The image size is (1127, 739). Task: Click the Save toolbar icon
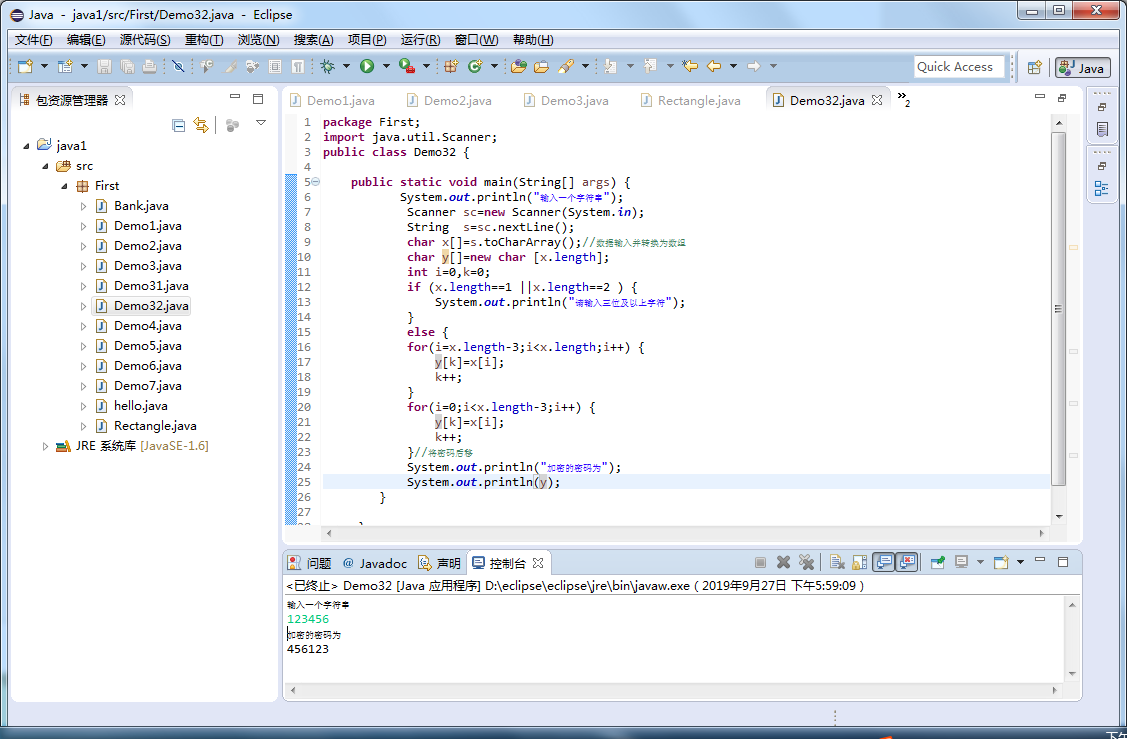tap(104, 66)
